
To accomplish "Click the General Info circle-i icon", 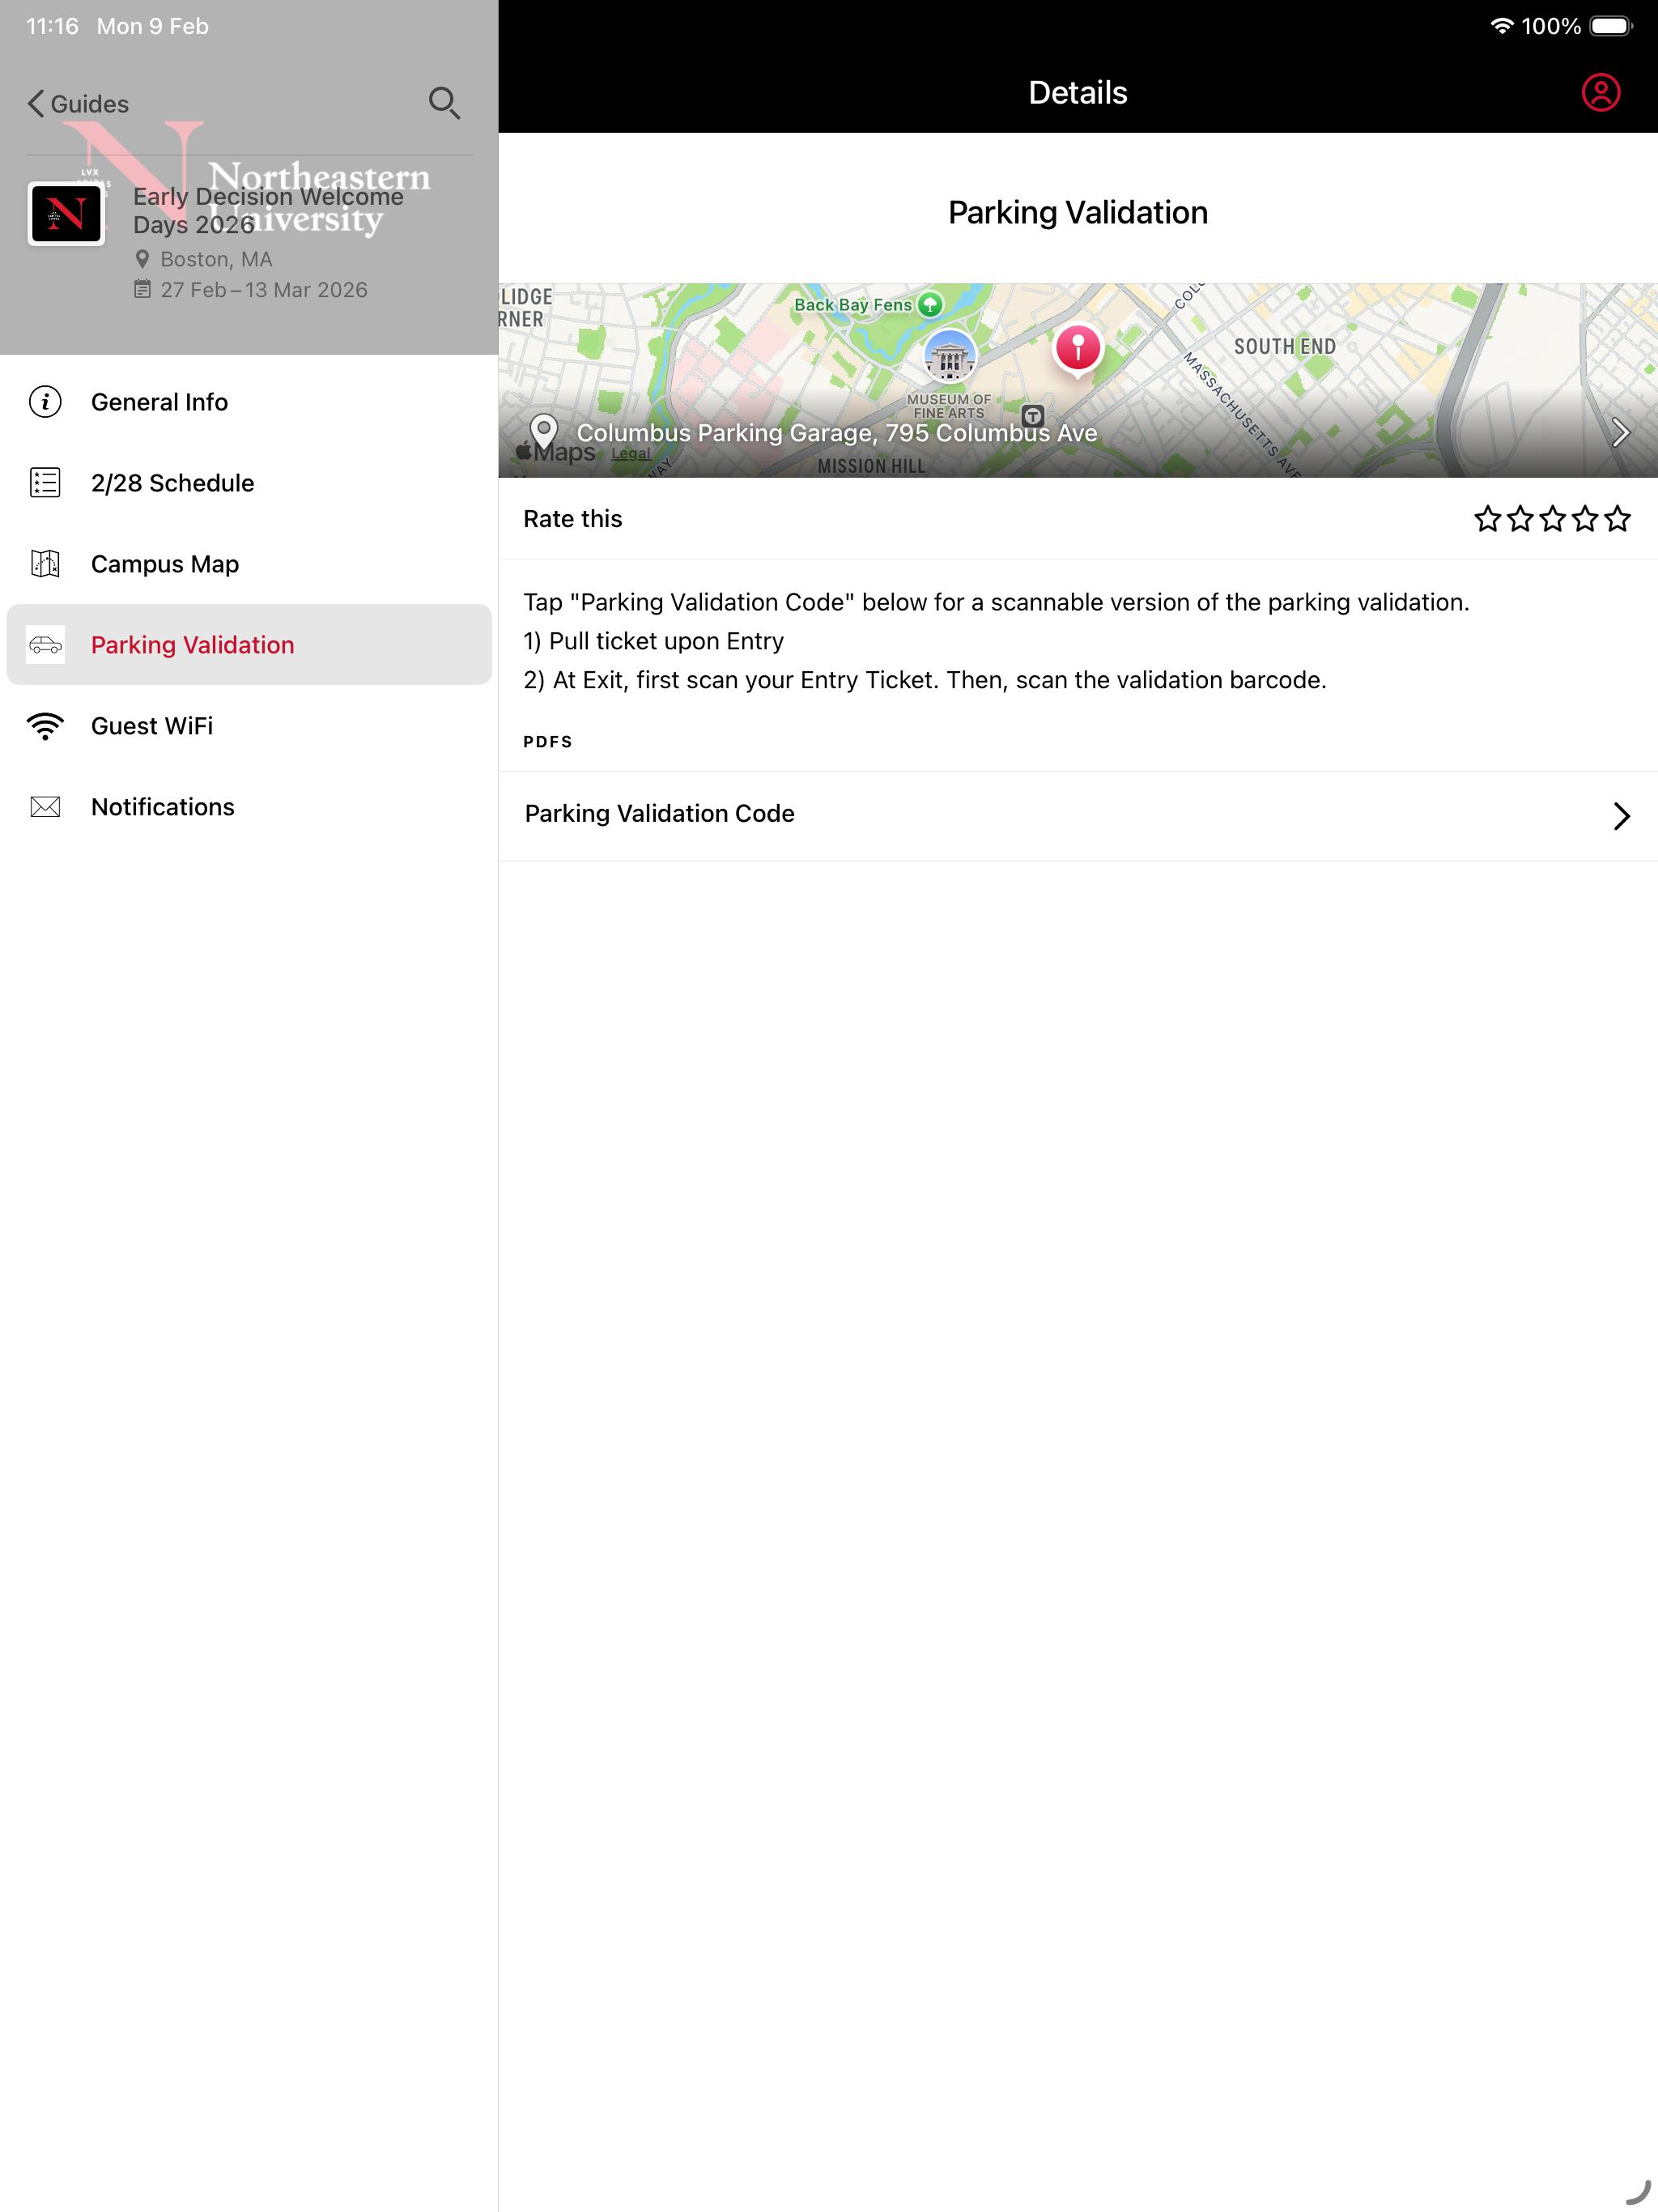I will click(x=45, y=402).
